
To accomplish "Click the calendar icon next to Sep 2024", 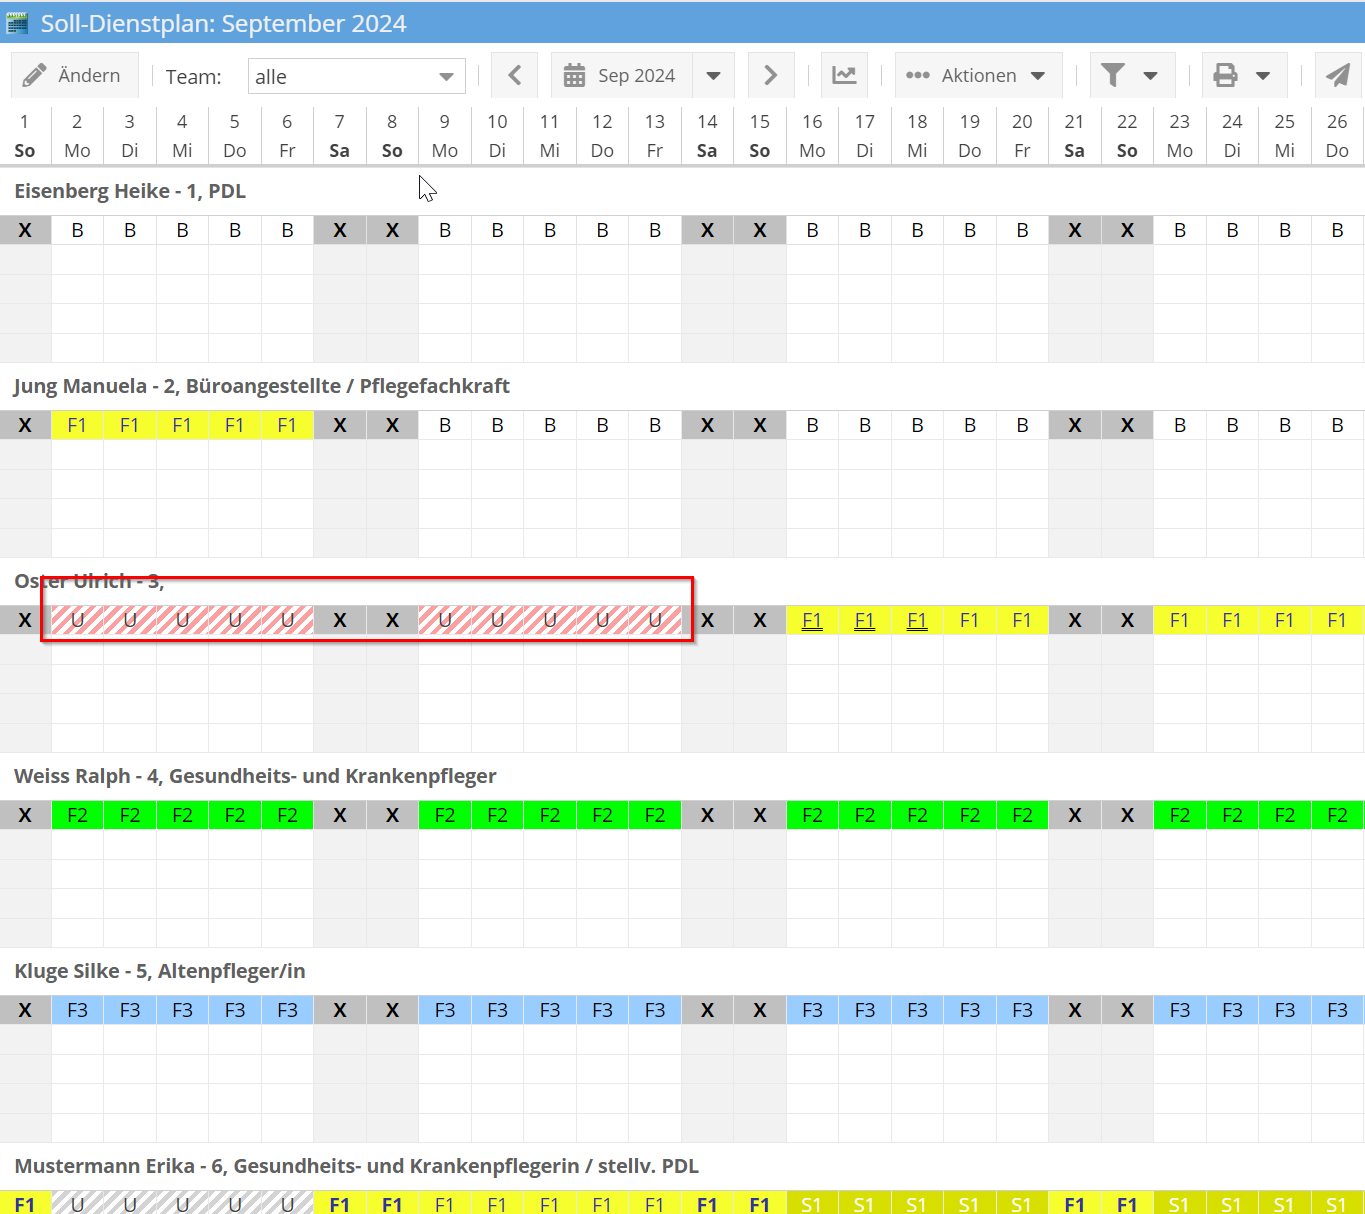I will point(574,74).
